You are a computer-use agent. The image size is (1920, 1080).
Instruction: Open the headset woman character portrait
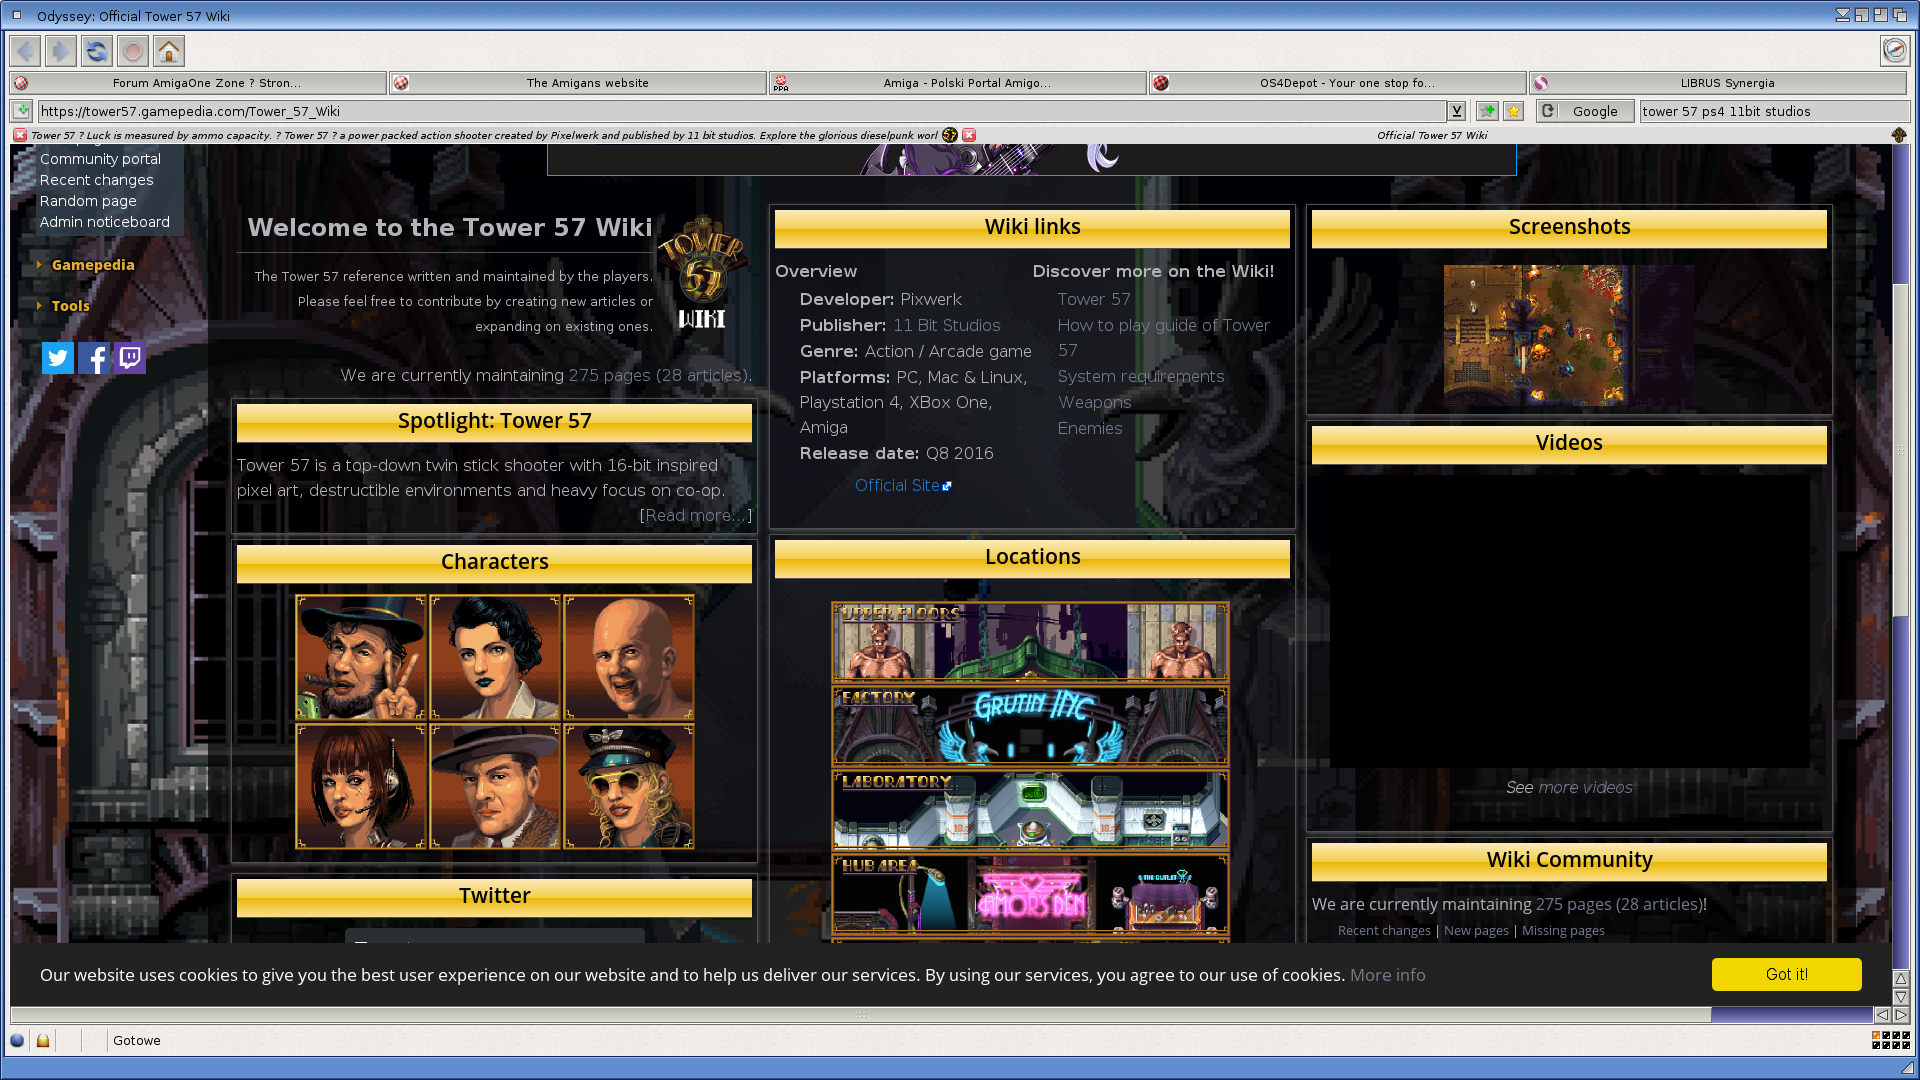[x=361, y=786]
